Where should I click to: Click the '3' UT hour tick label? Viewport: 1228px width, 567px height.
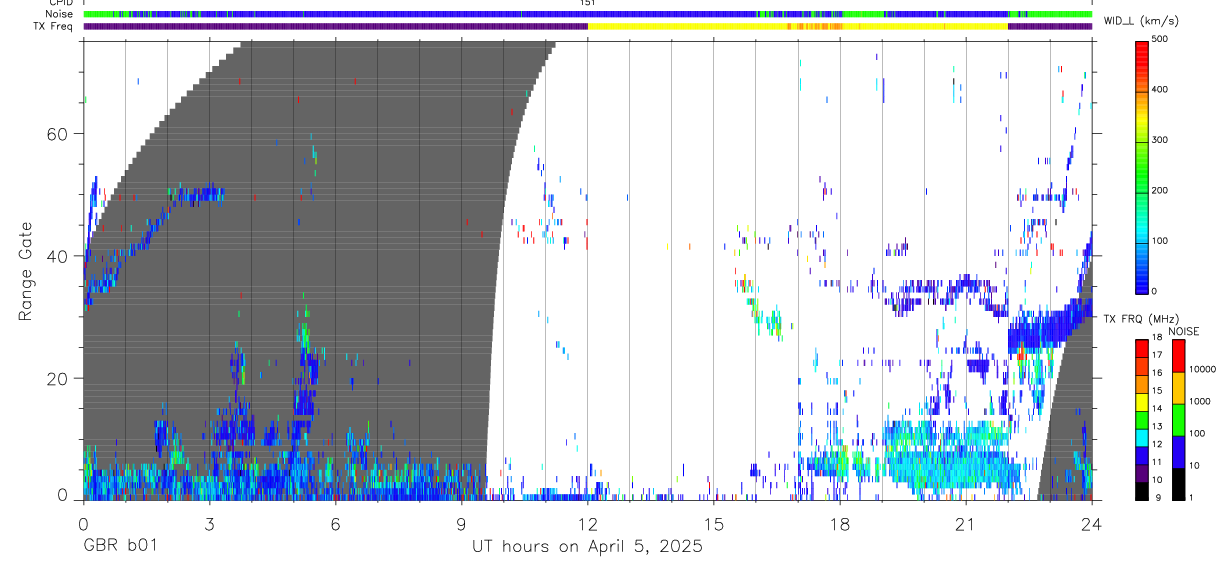tap(209, 524)
